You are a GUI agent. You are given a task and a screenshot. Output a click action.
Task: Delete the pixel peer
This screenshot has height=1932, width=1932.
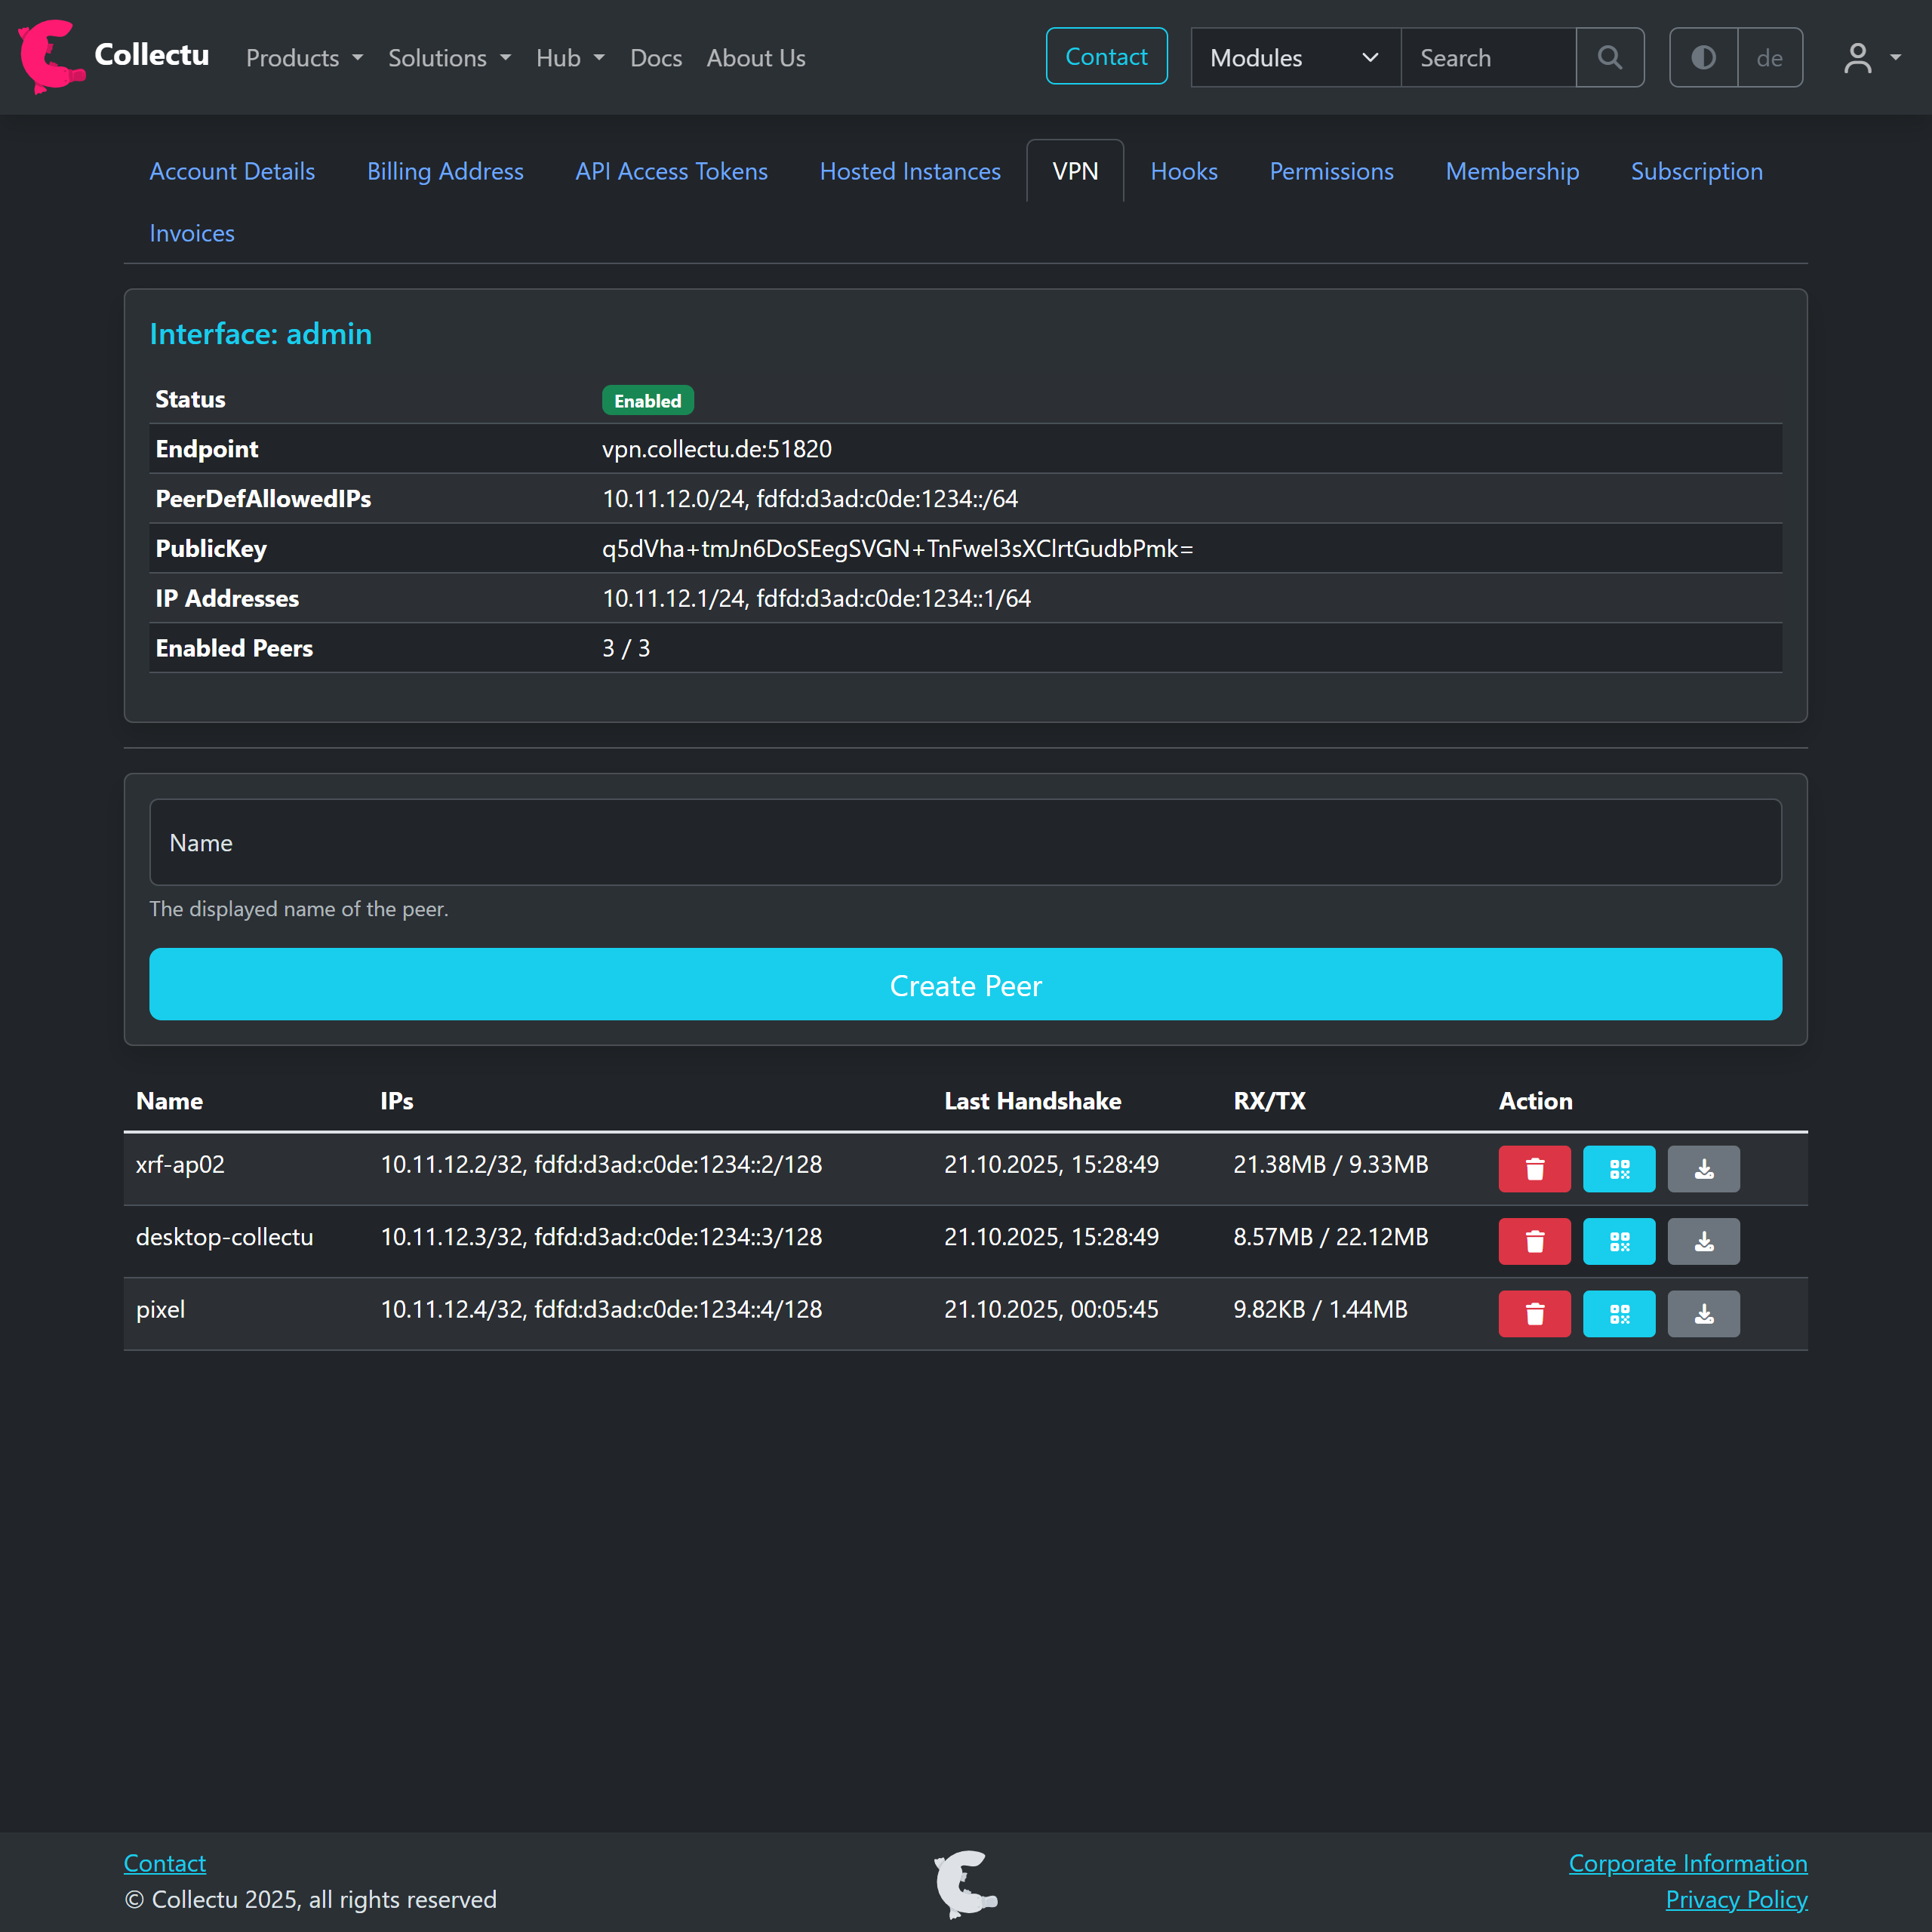click(x=1534, y=1314)
